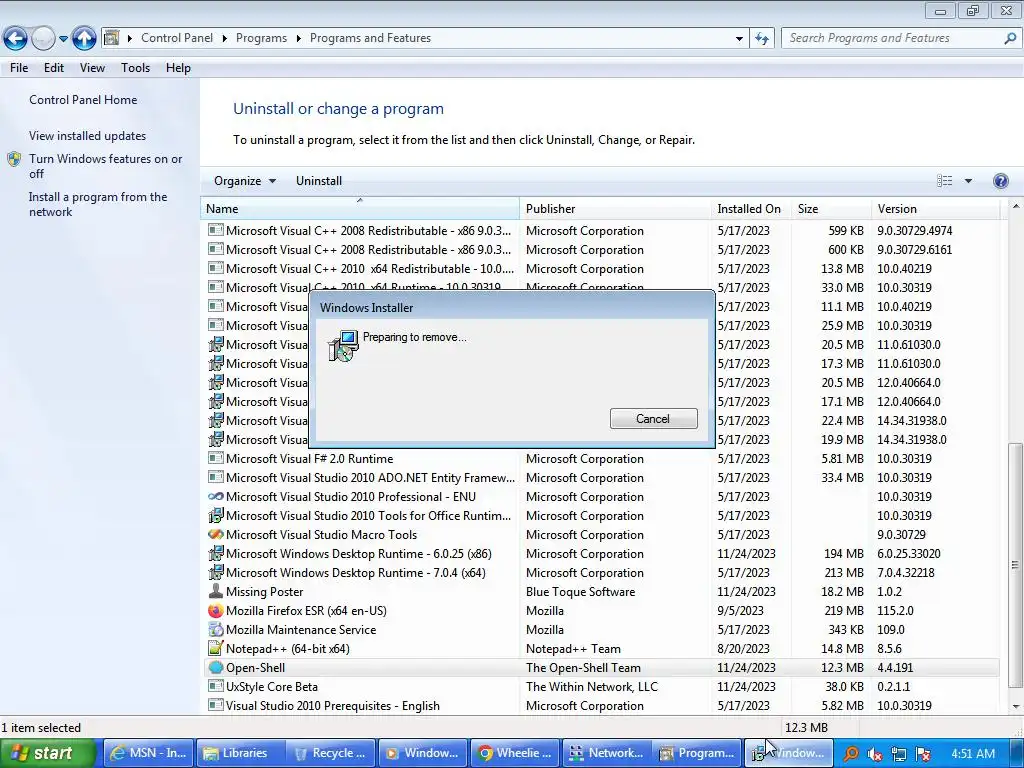Switch to Wheelie Chrome taskbar item
Image resolution: width=1024 pixels, height=768 pixels.
click(x=515, y=753)
